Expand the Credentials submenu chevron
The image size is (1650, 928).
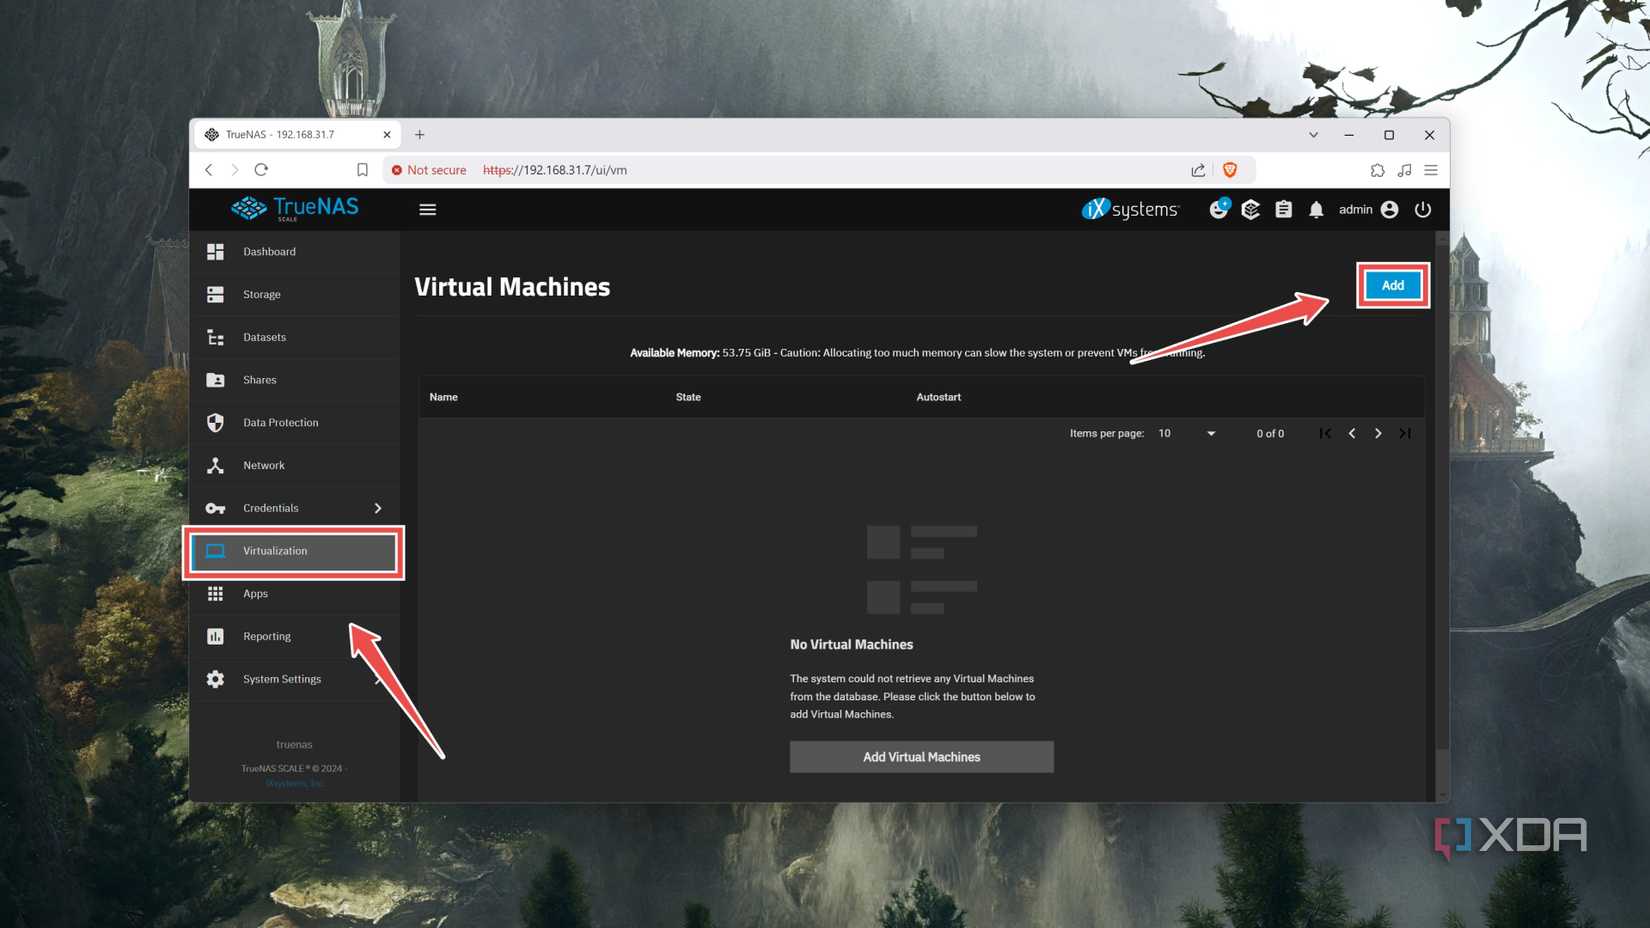[x=378, y=508]
